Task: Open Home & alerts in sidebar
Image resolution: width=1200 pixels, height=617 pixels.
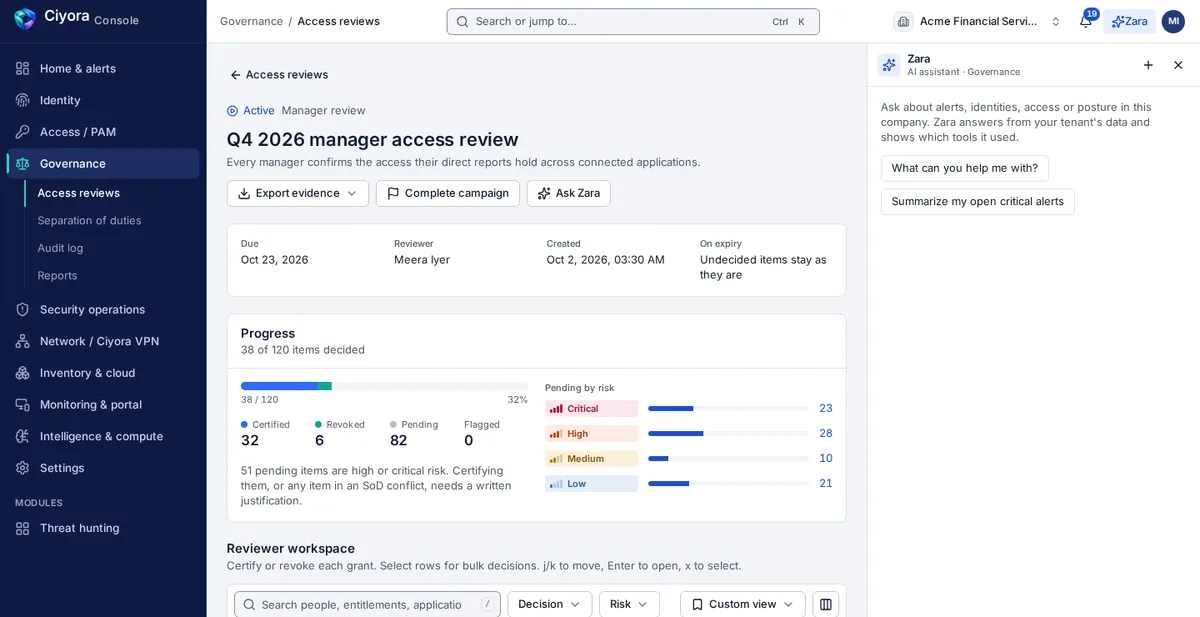Action: pyautogui.click(x=103, y=68)
